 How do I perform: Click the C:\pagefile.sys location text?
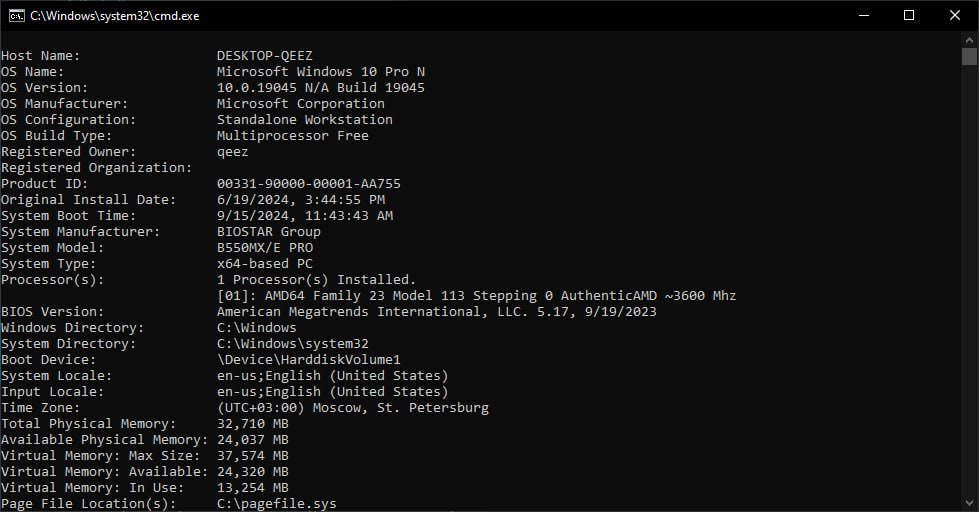point(277,503)
